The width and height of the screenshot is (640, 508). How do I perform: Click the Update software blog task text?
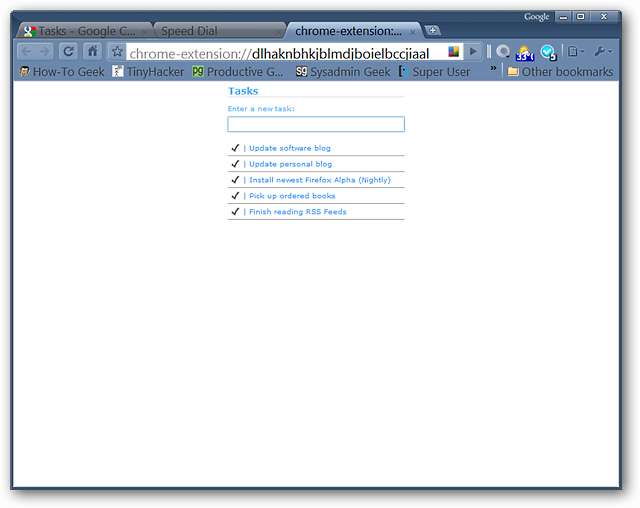[x=290, y=148]
